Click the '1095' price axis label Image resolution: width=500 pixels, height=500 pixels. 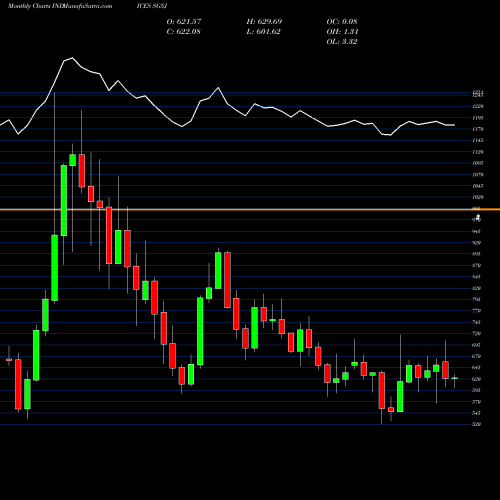478,163
